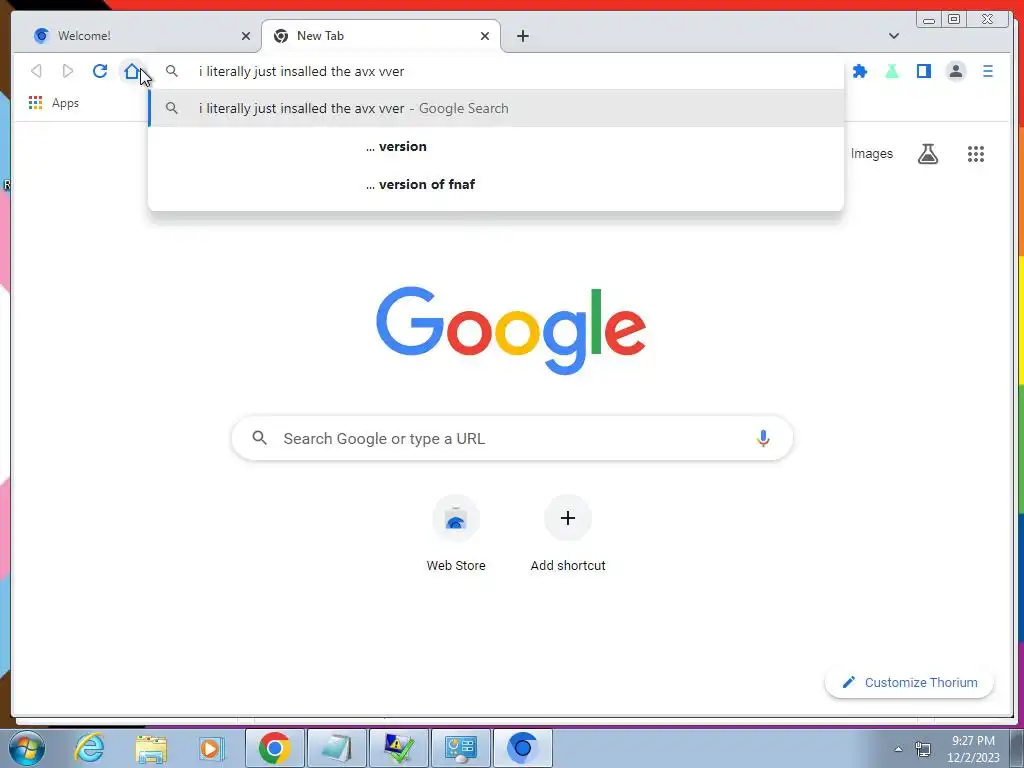
Task: Pick the '... version' suggestion
Action: pos(496,146)
